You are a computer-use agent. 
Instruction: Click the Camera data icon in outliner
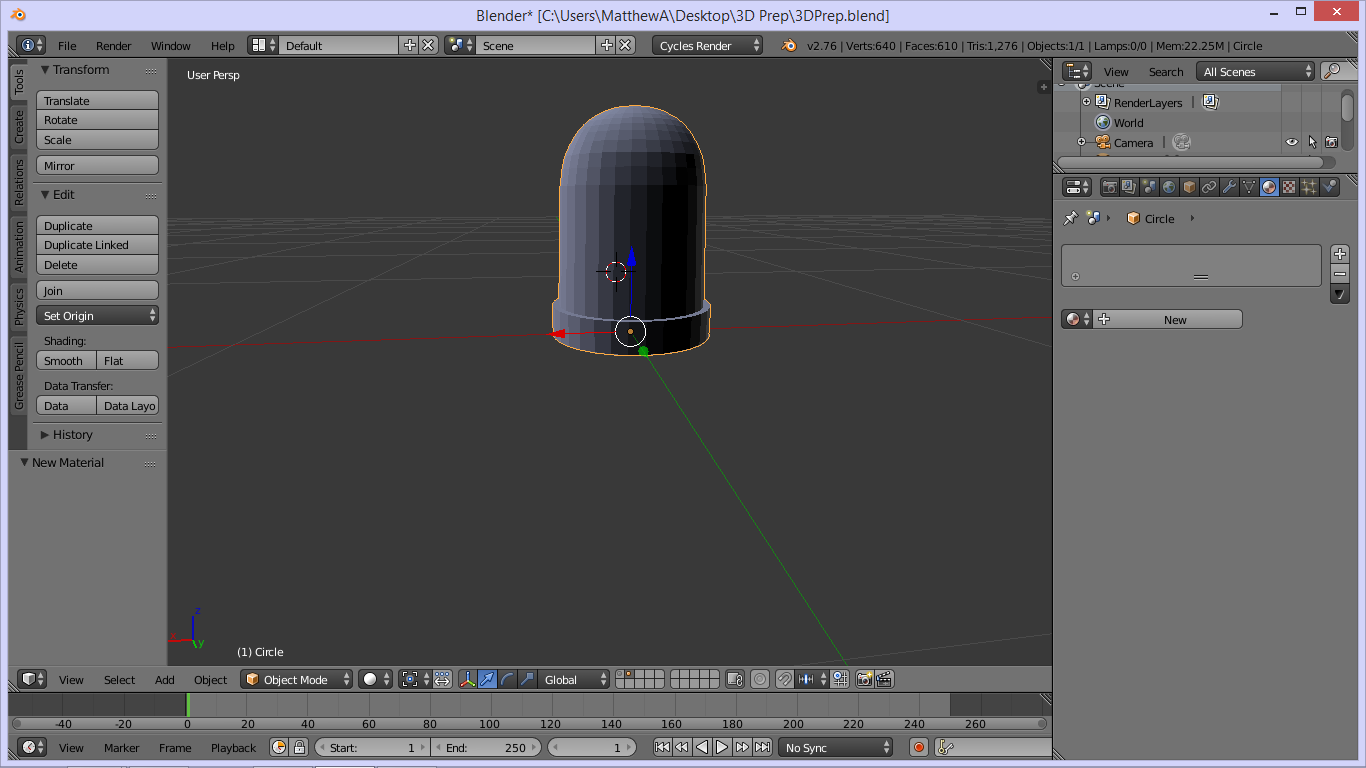pos(1181,143)
